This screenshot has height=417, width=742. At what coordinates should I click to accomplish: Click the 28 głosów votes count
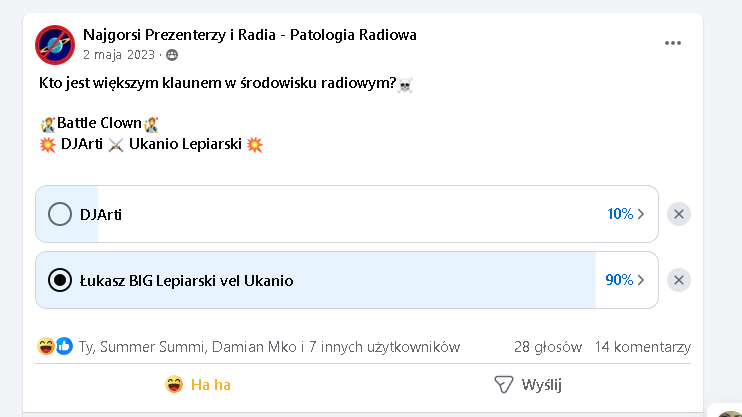(548, 347)
